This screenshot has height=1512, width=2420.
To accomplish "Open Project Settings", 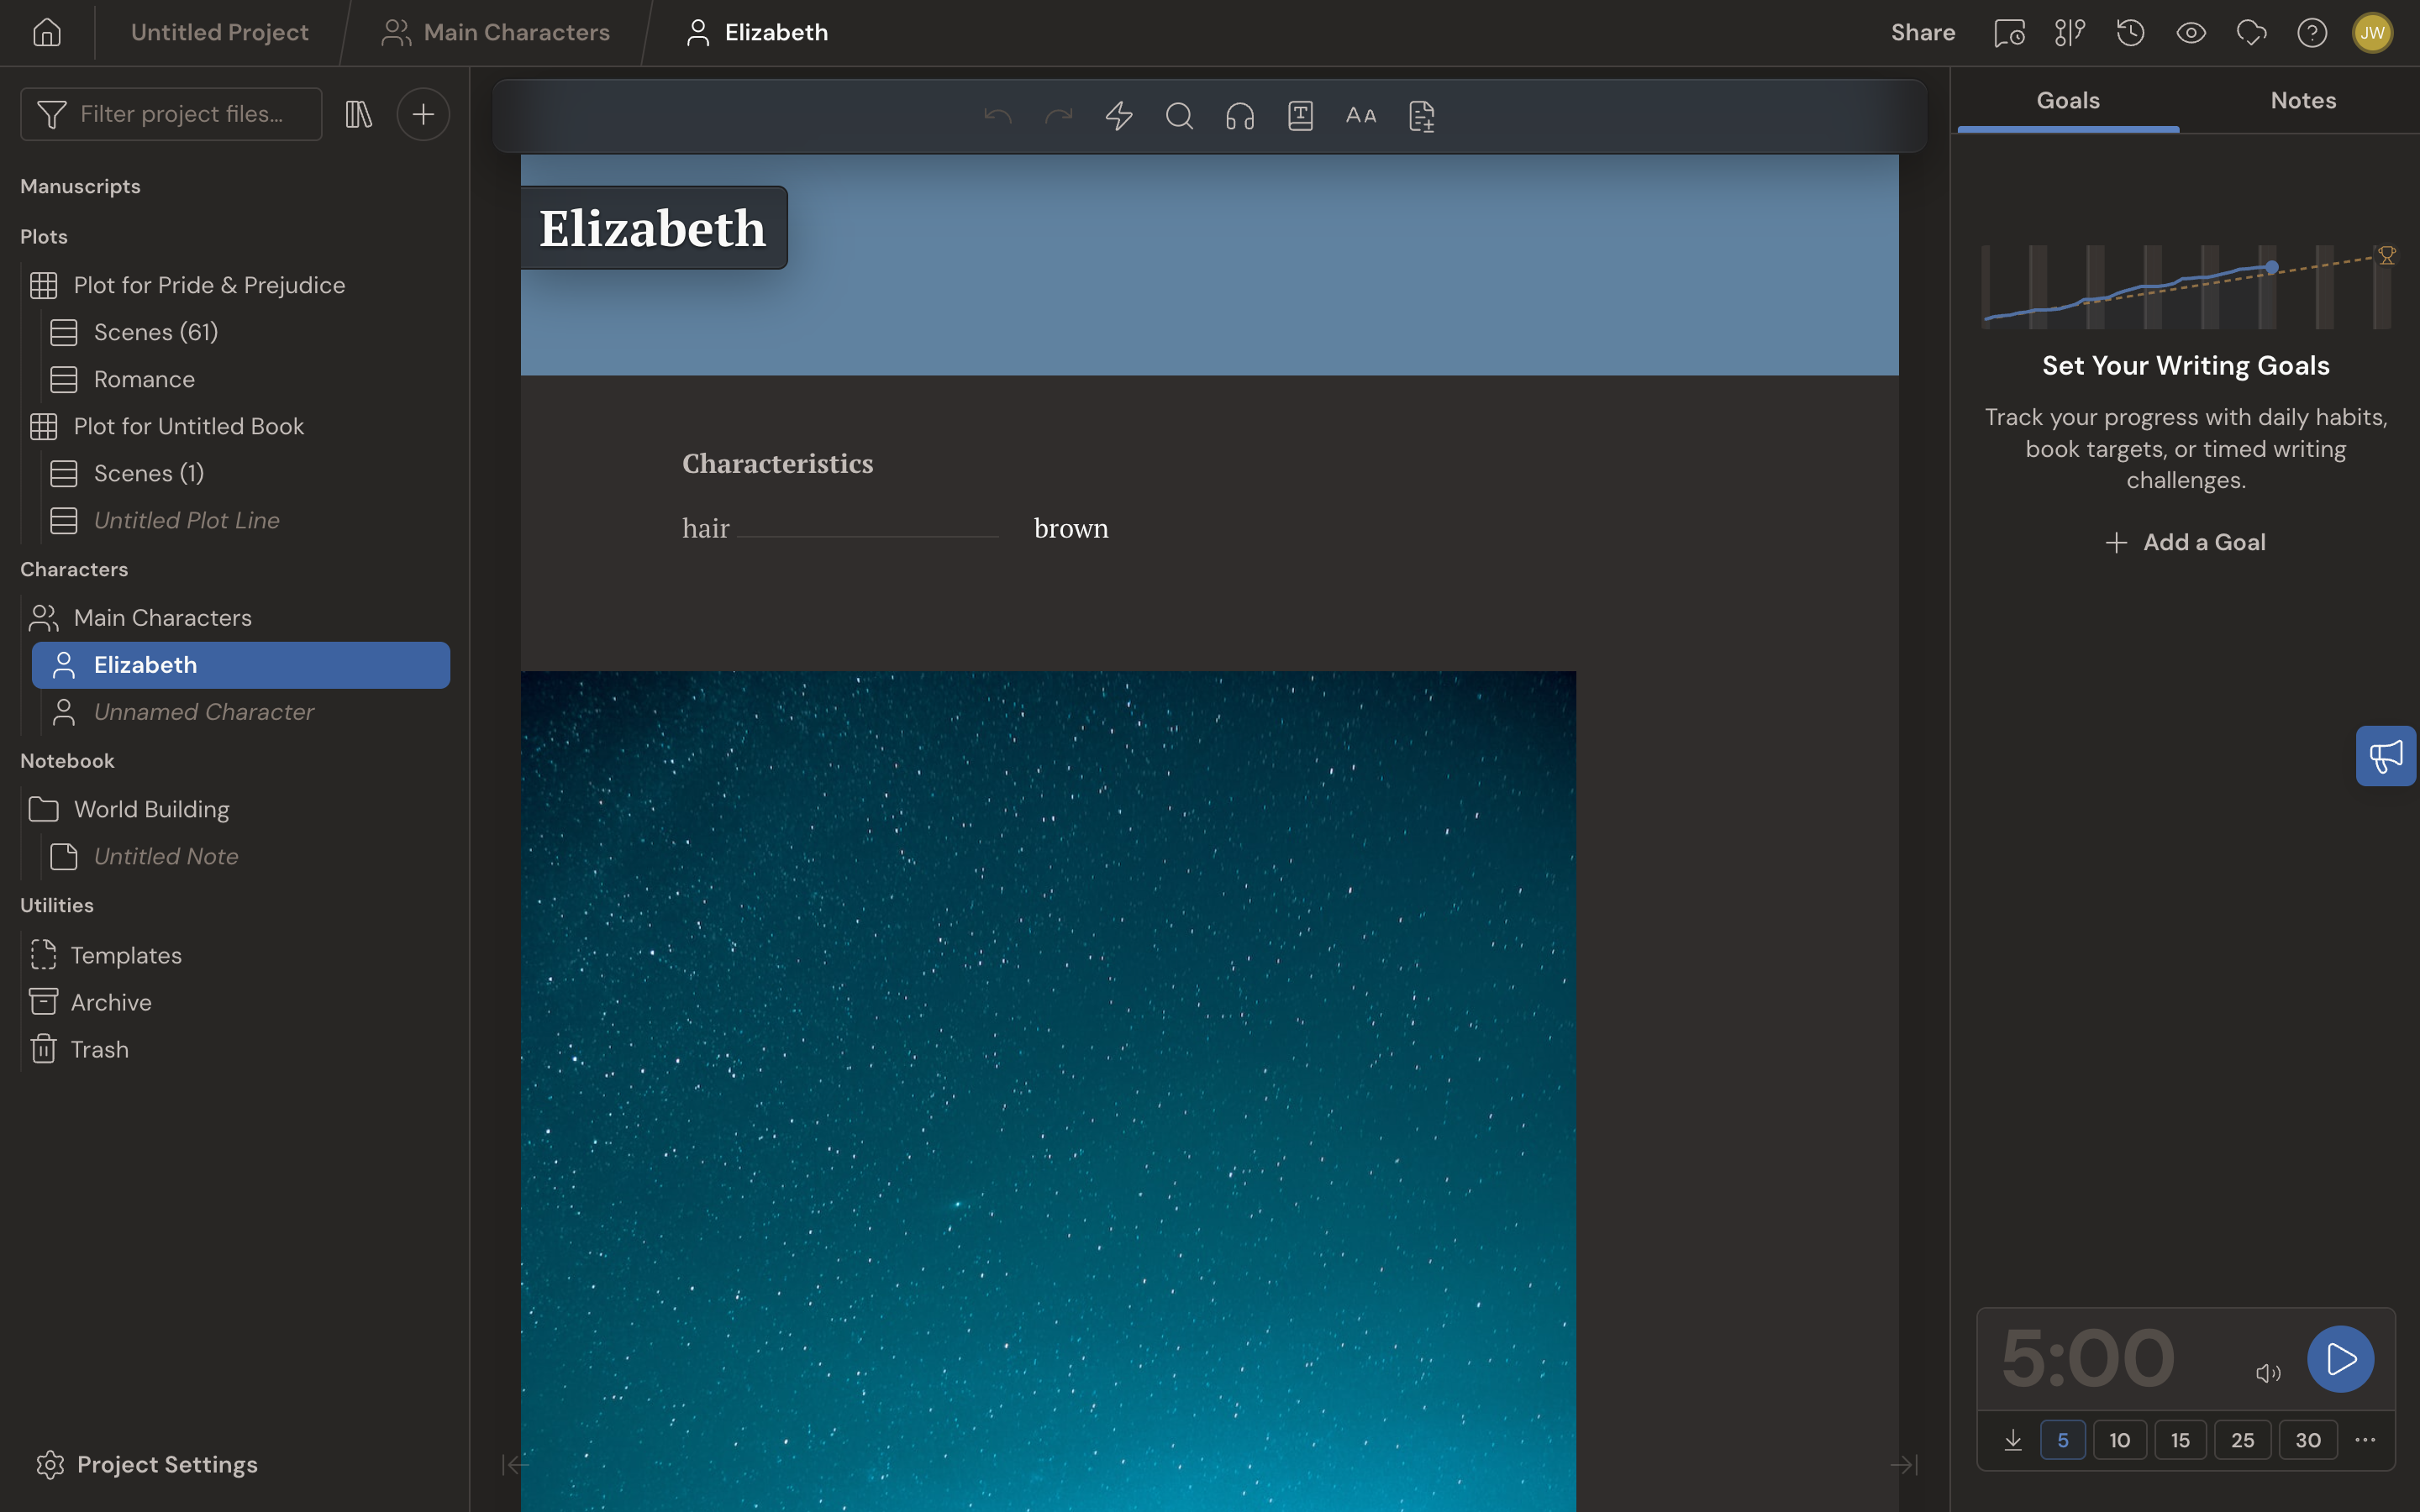I will click(x=147, y=1465).
